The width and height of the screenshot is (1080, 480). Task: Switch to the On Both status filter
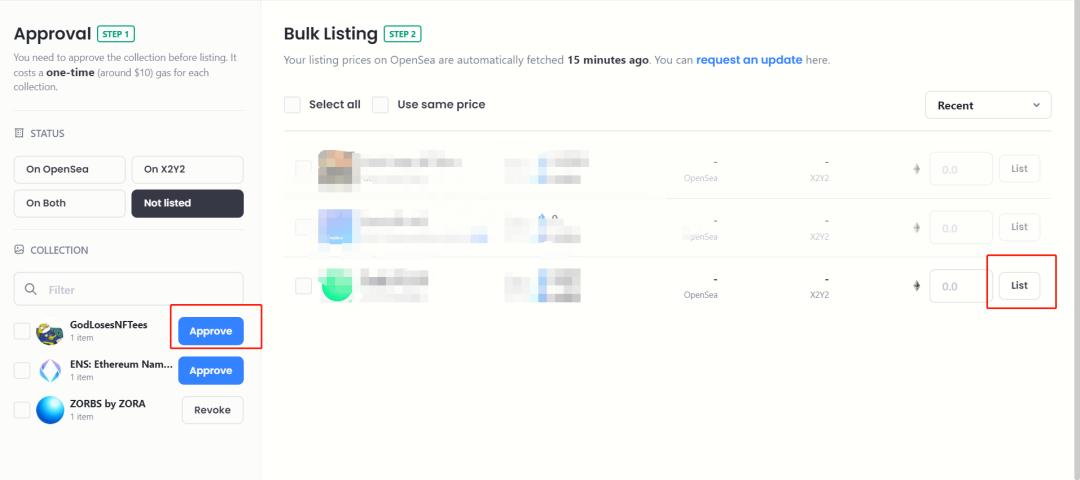point(69,203)
